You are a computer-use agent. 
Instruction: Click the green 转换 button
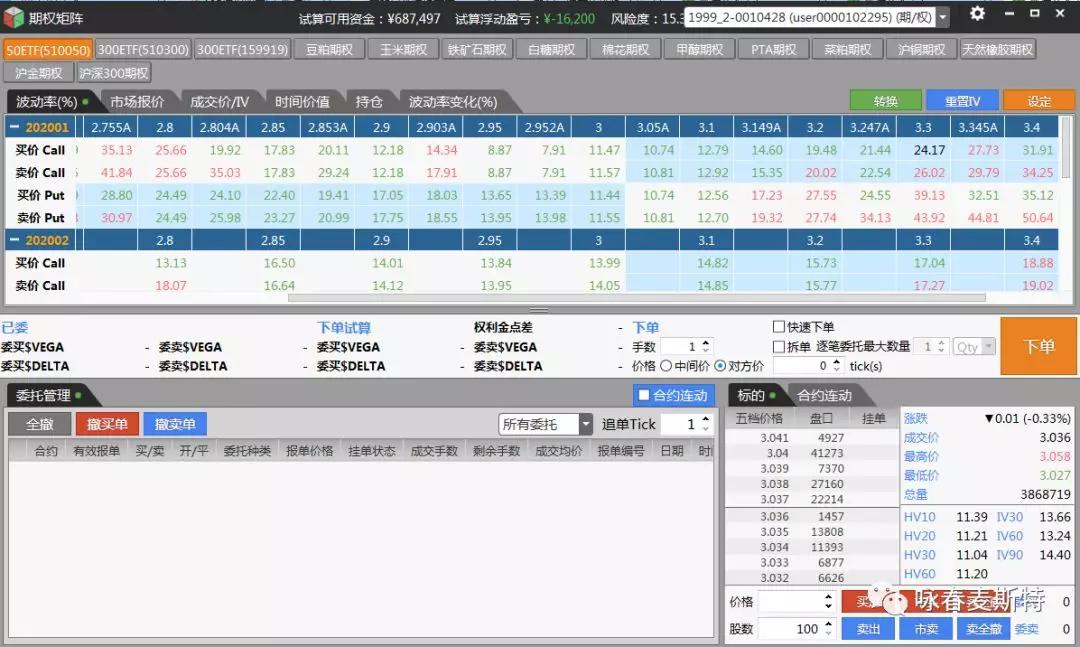885,101
